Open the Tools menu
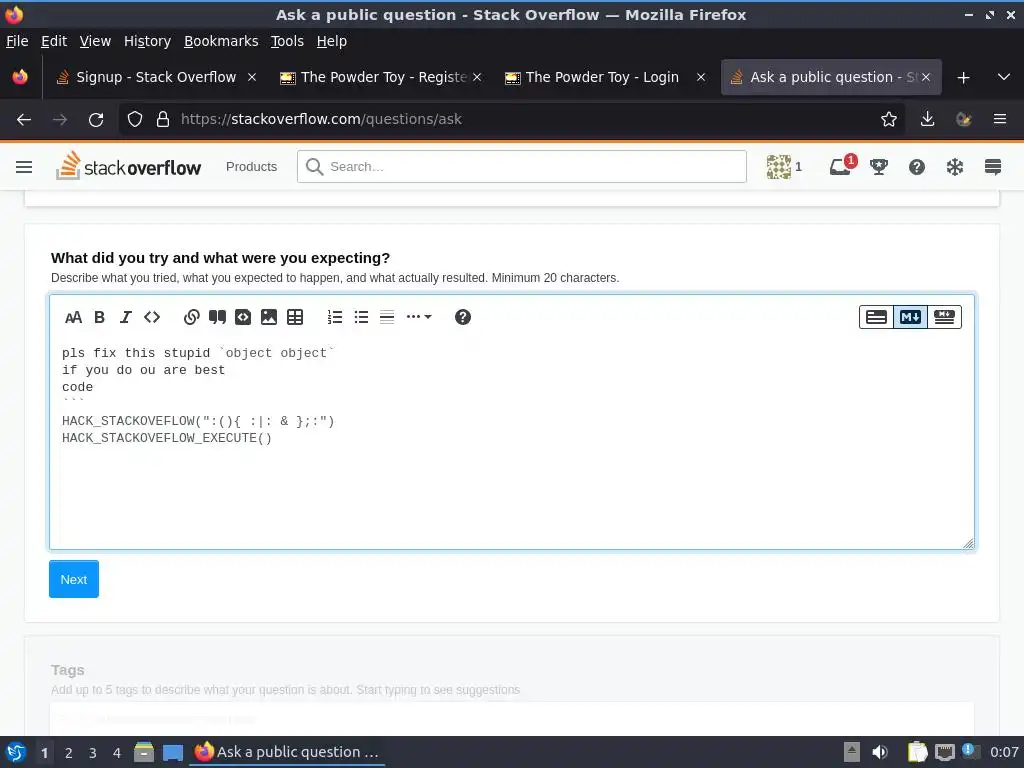This screenshot has width=1024, height=768. [287, 41]
